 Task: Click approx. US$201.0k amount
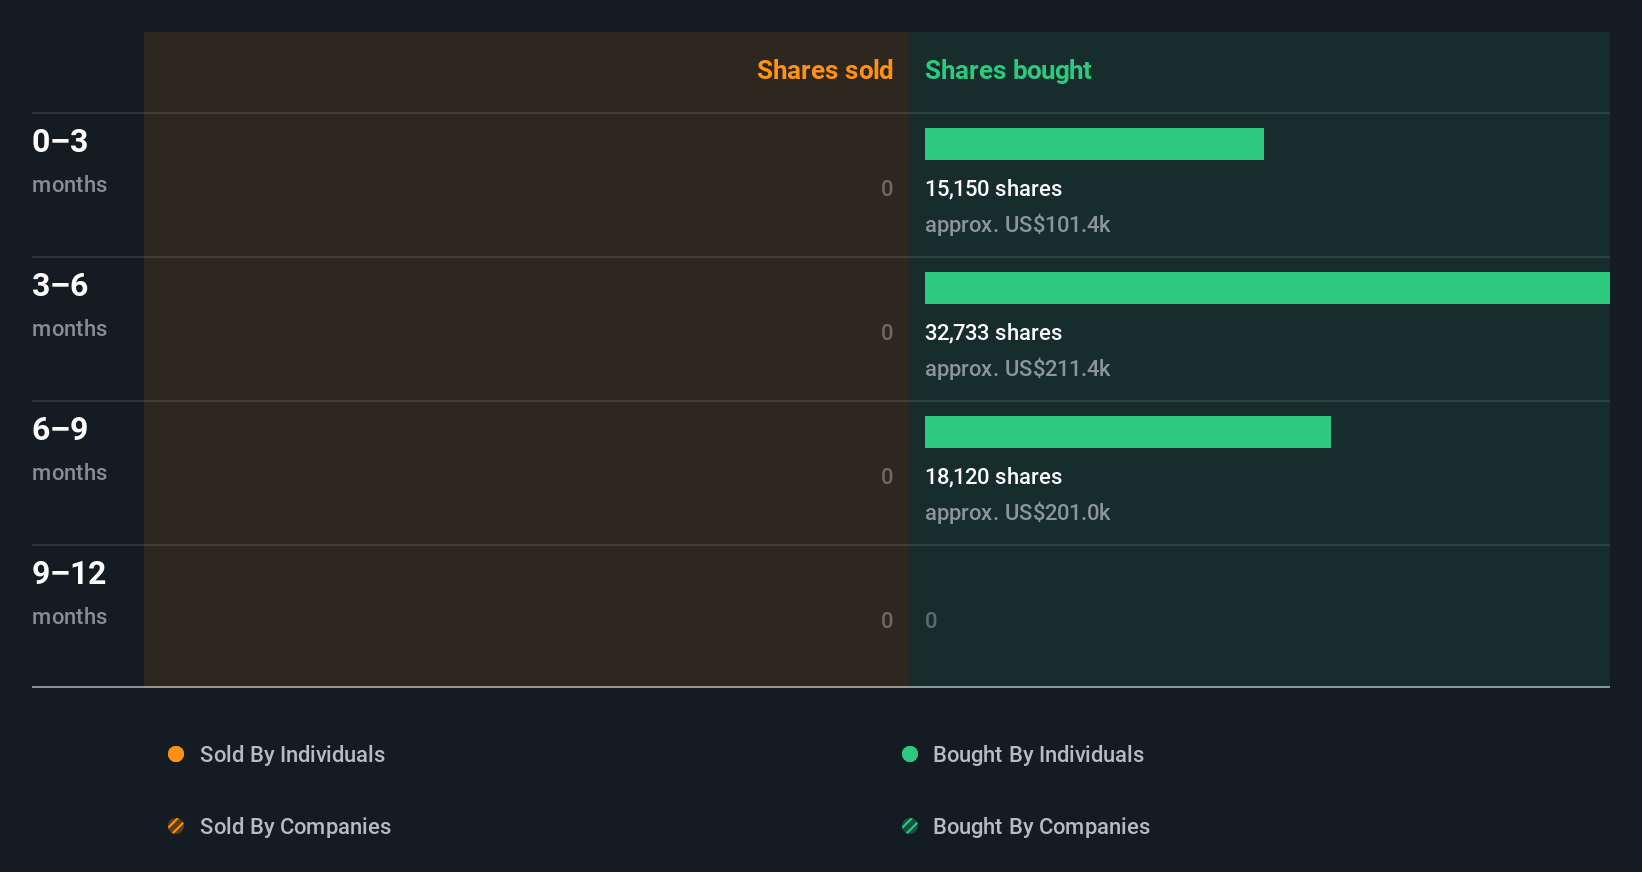[1017, 512]
